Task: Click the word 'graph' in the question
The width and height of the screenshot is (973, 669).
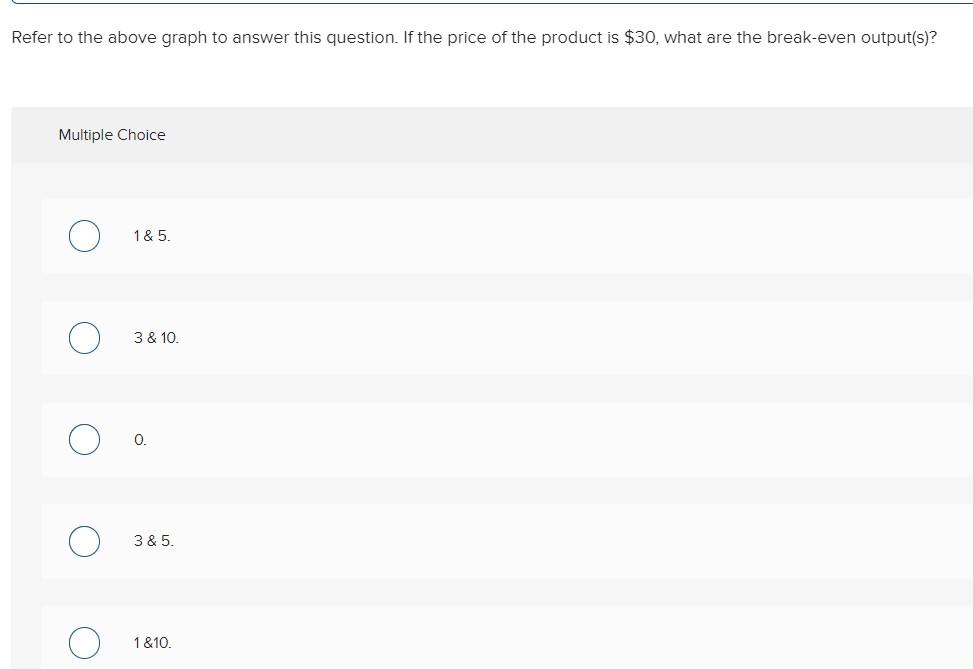Action: pos(184,38)
